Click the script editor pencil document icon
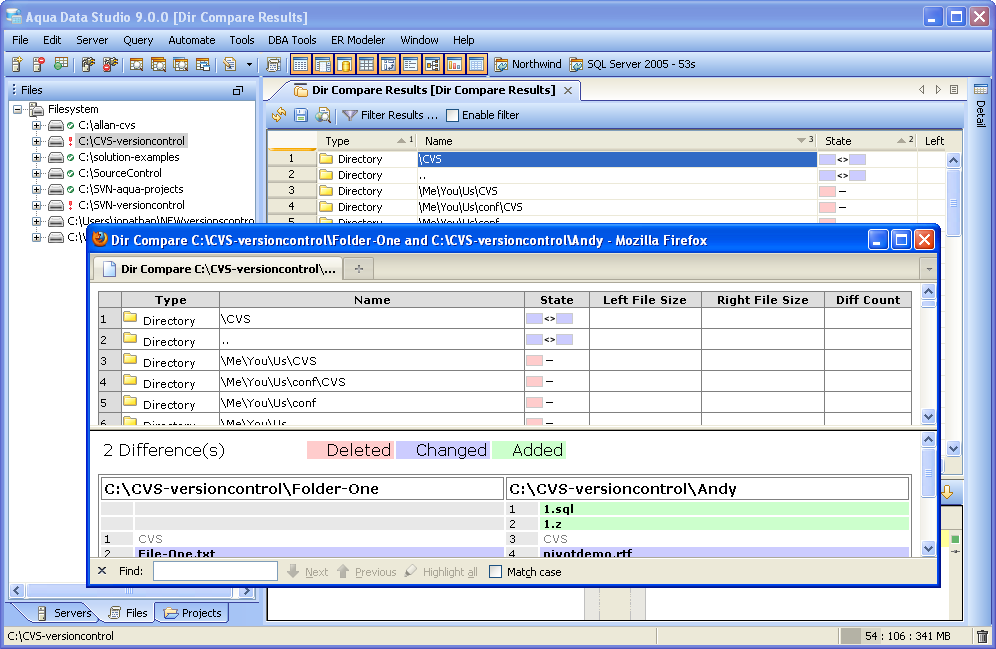The image size is (996, 649). pyautogui.click(x=230, y=64)
